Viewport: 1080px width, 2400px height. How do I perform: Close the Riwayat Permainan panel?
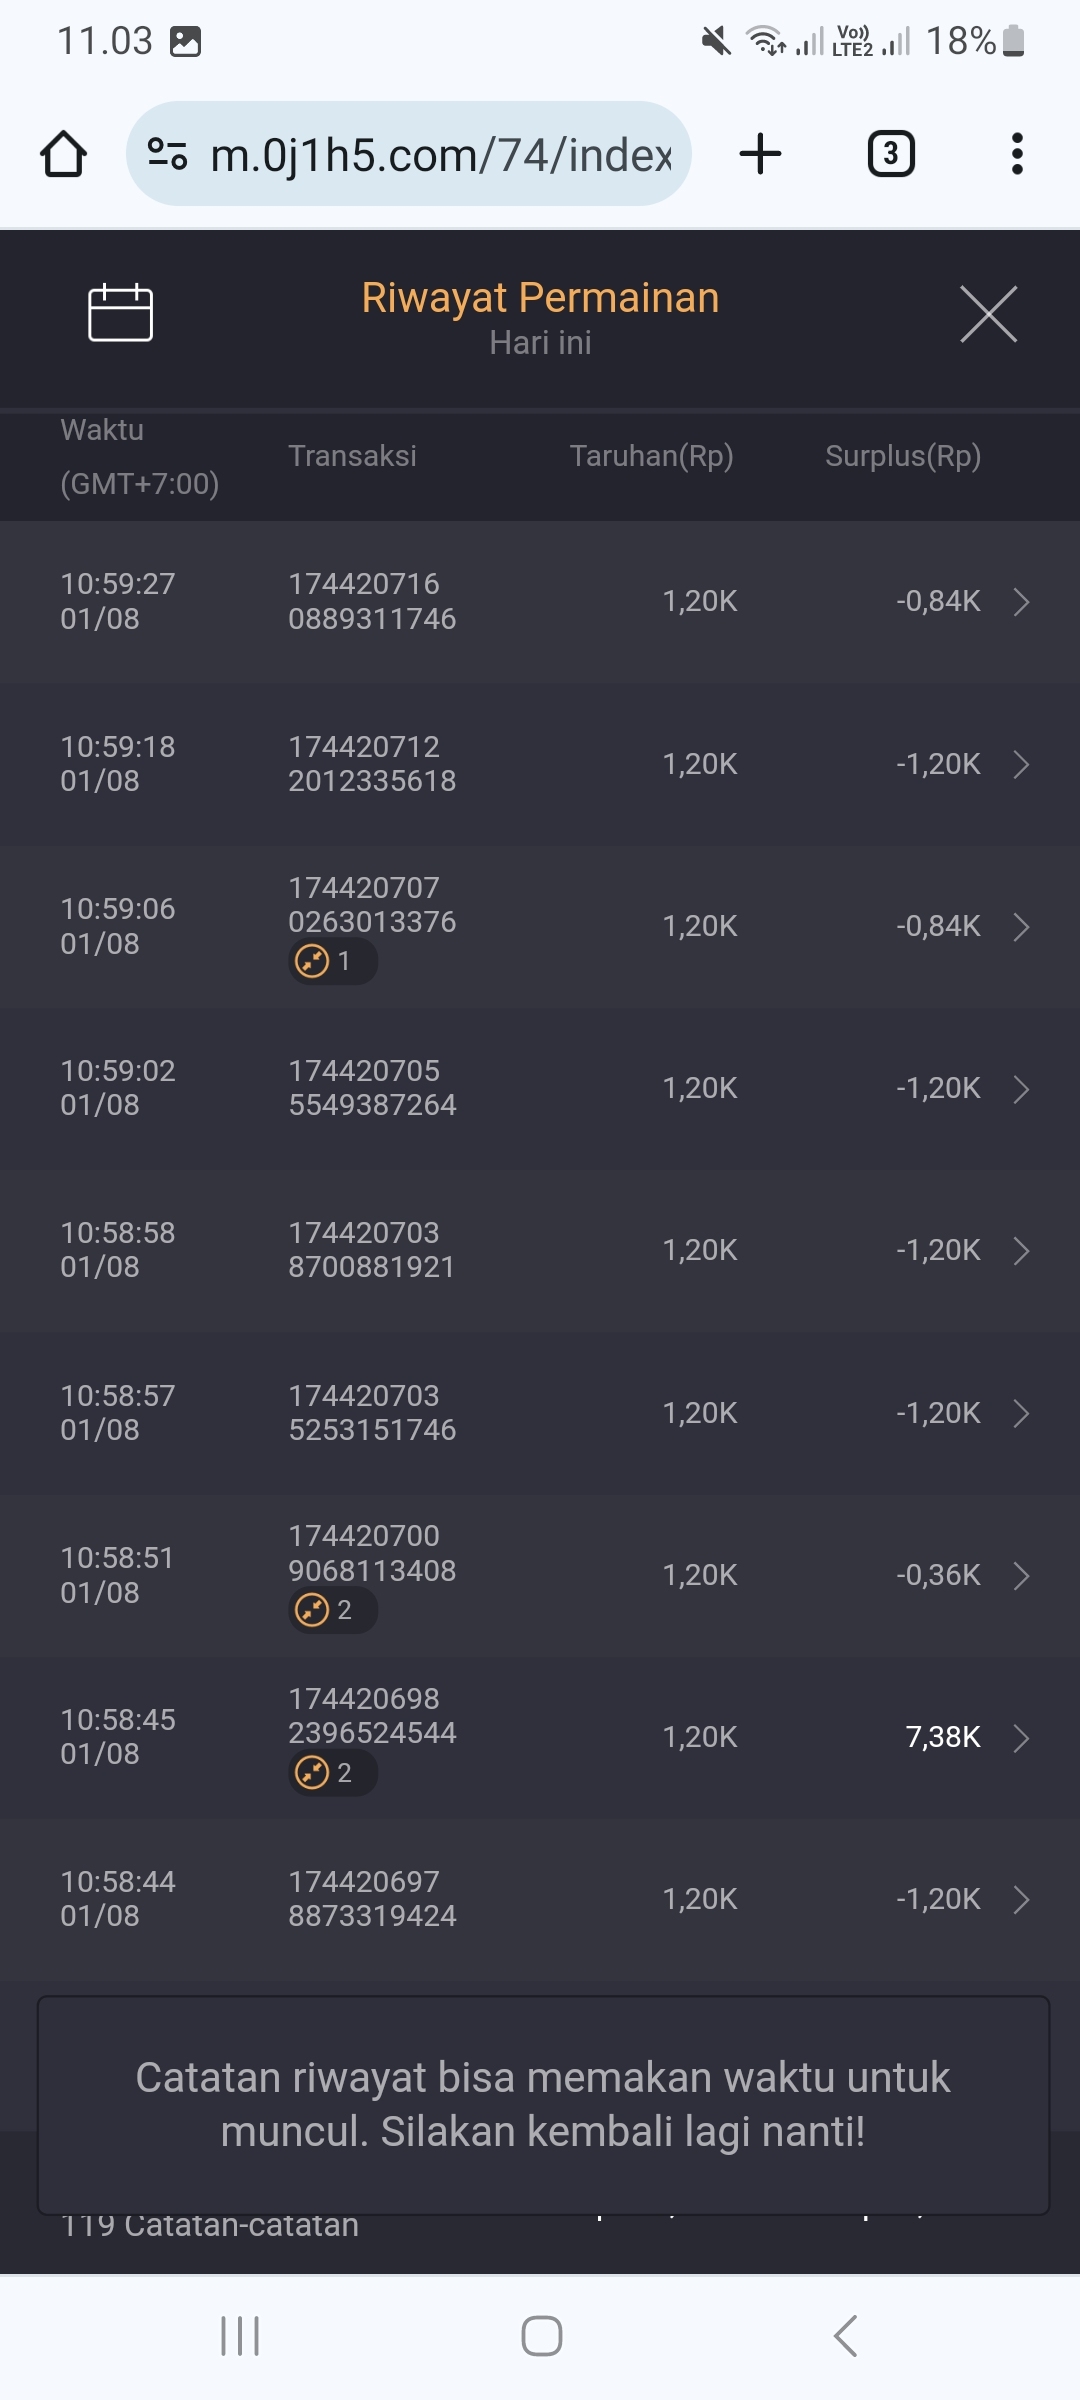988,314
